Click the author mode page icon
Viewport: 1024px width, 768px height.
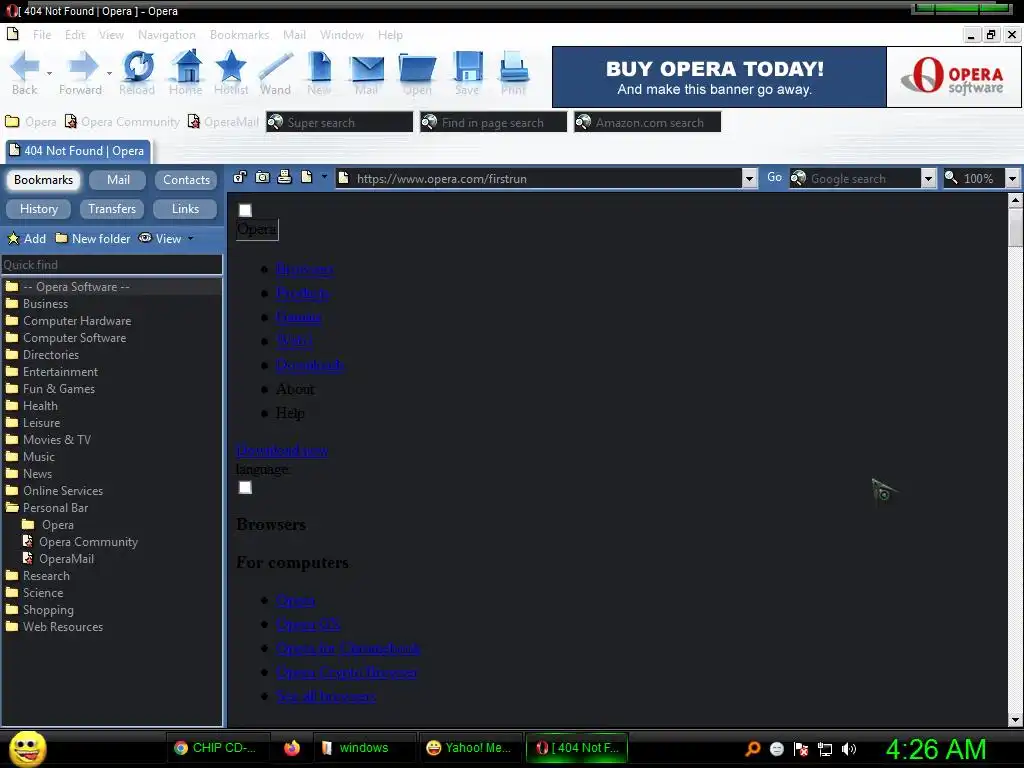307,177
